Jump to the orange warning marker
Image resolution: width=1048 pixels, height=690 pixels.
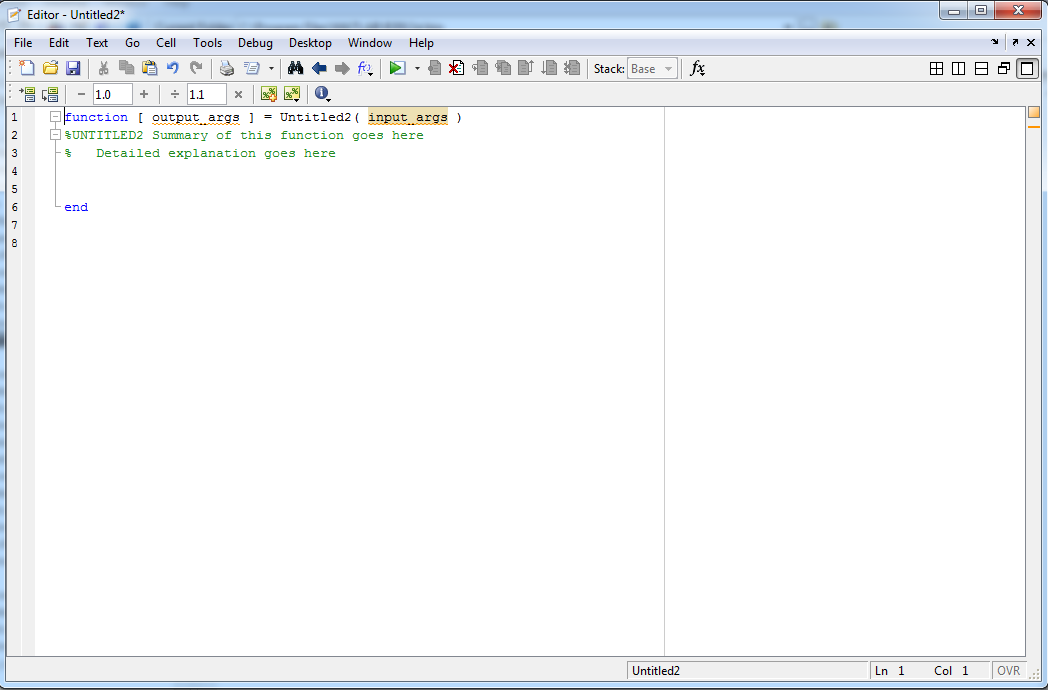point(1033,126)
